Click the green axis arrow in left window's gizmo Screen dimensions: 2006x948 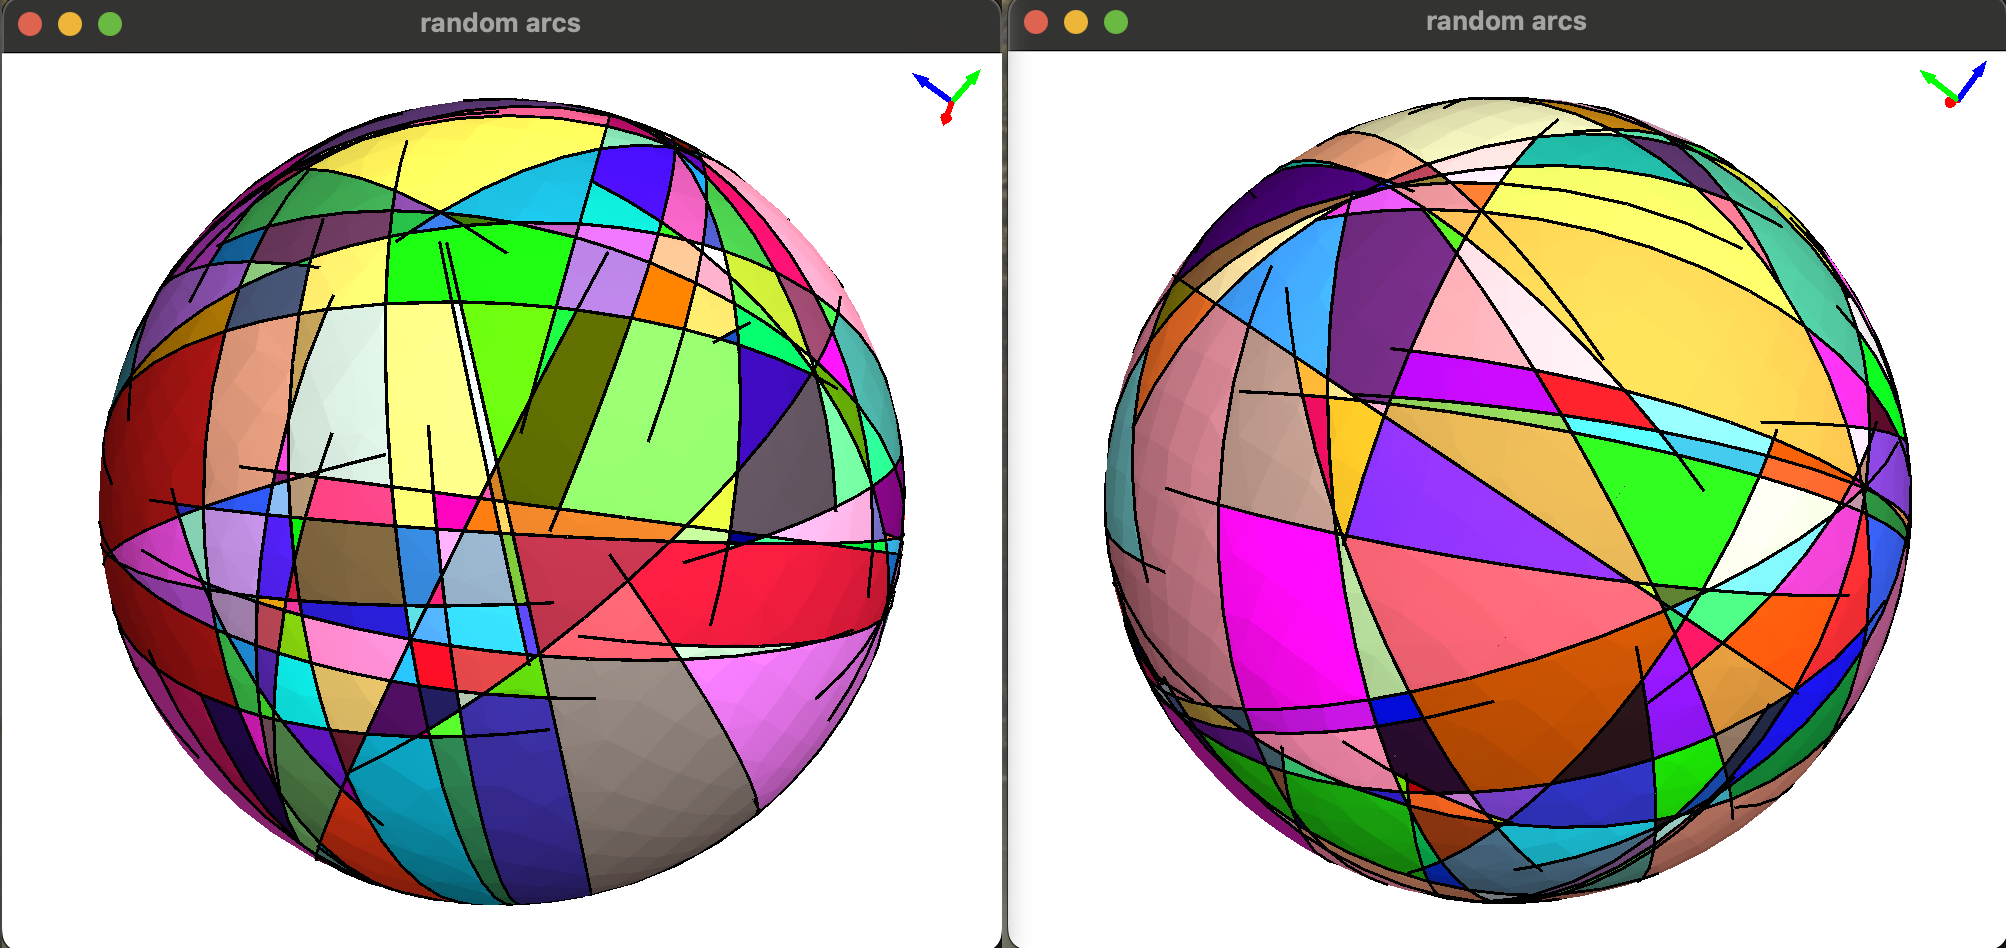pos(972,78)
